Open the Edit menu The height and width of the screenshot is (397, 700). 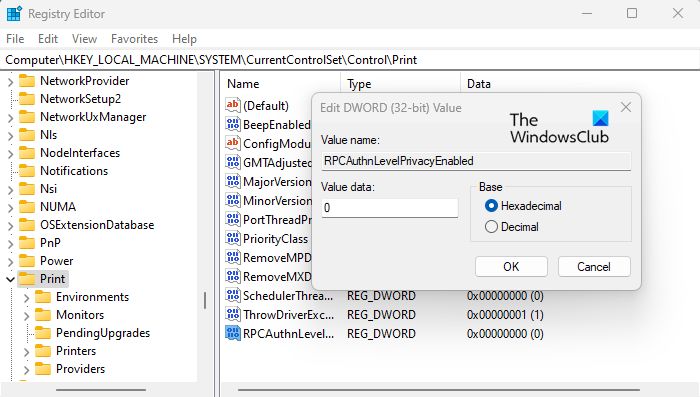[48, 39]
